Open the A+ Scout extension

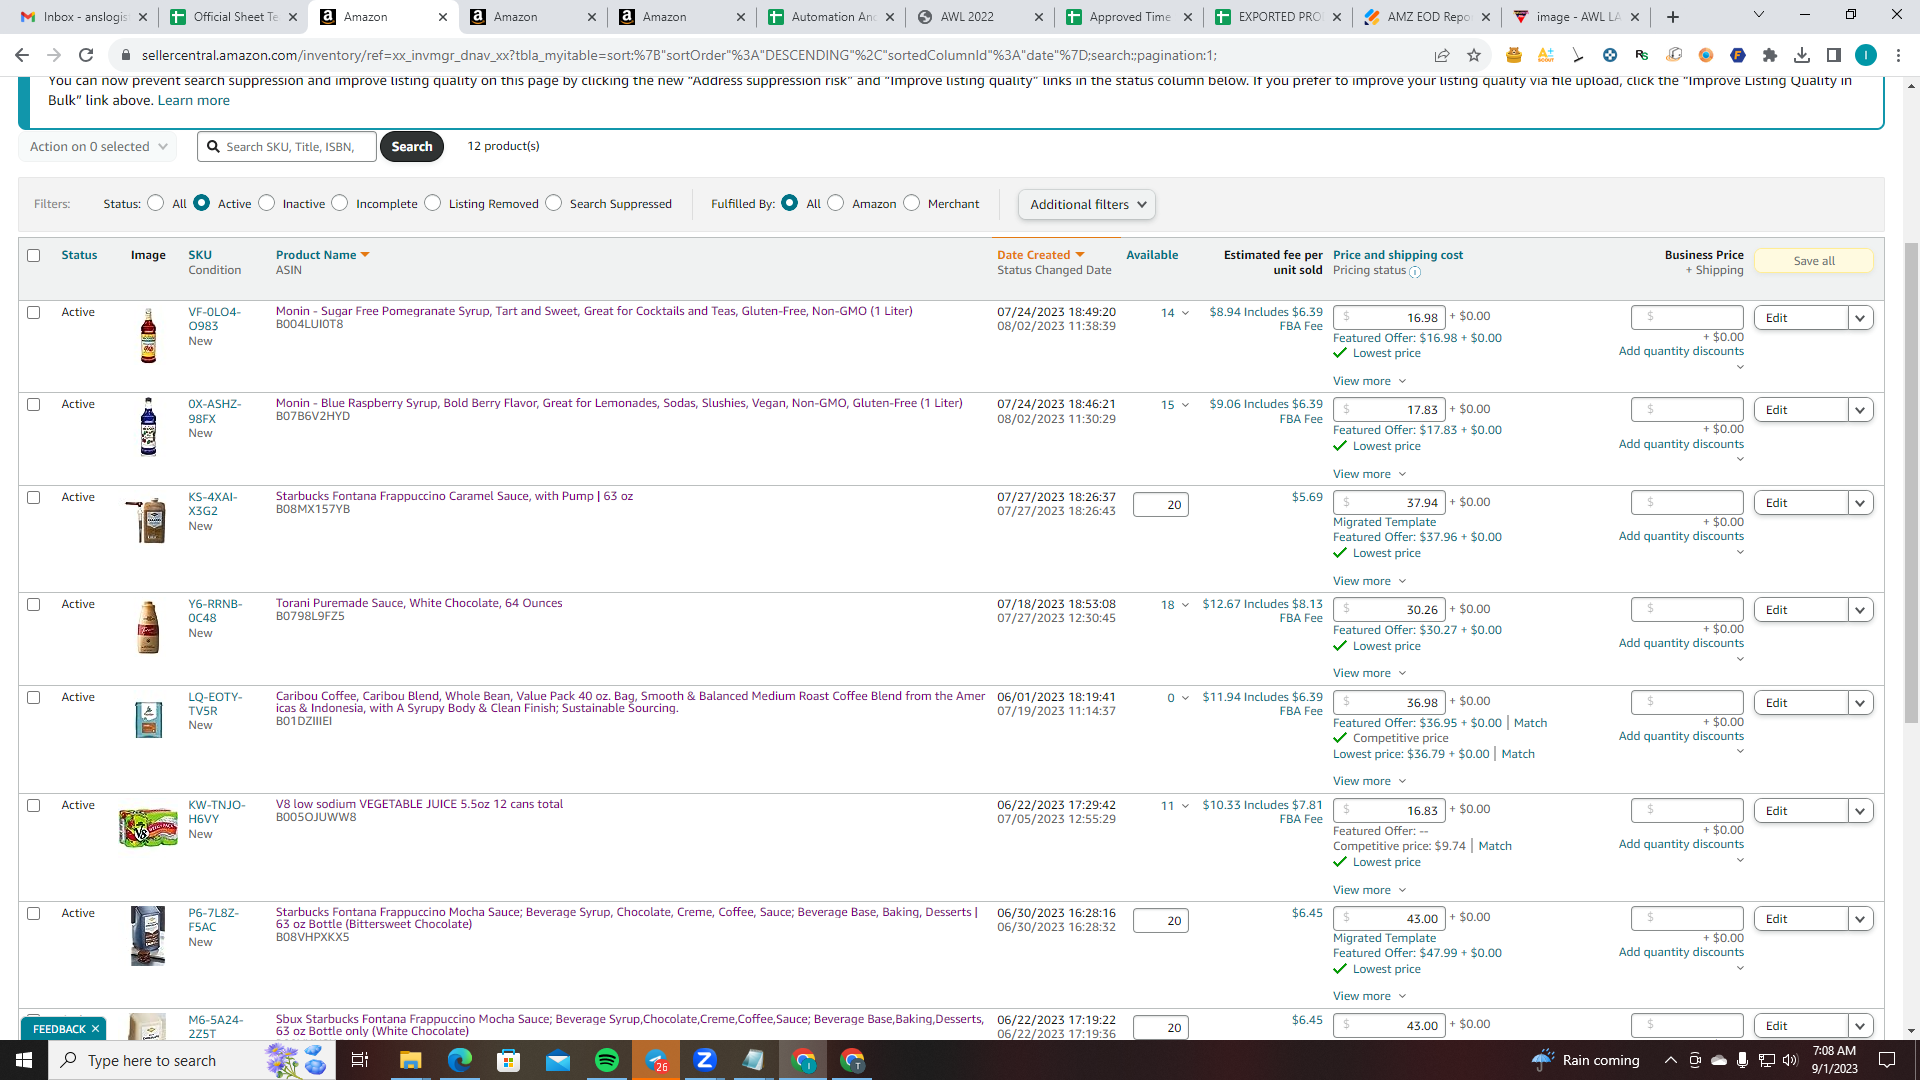tap(1546, 55)
